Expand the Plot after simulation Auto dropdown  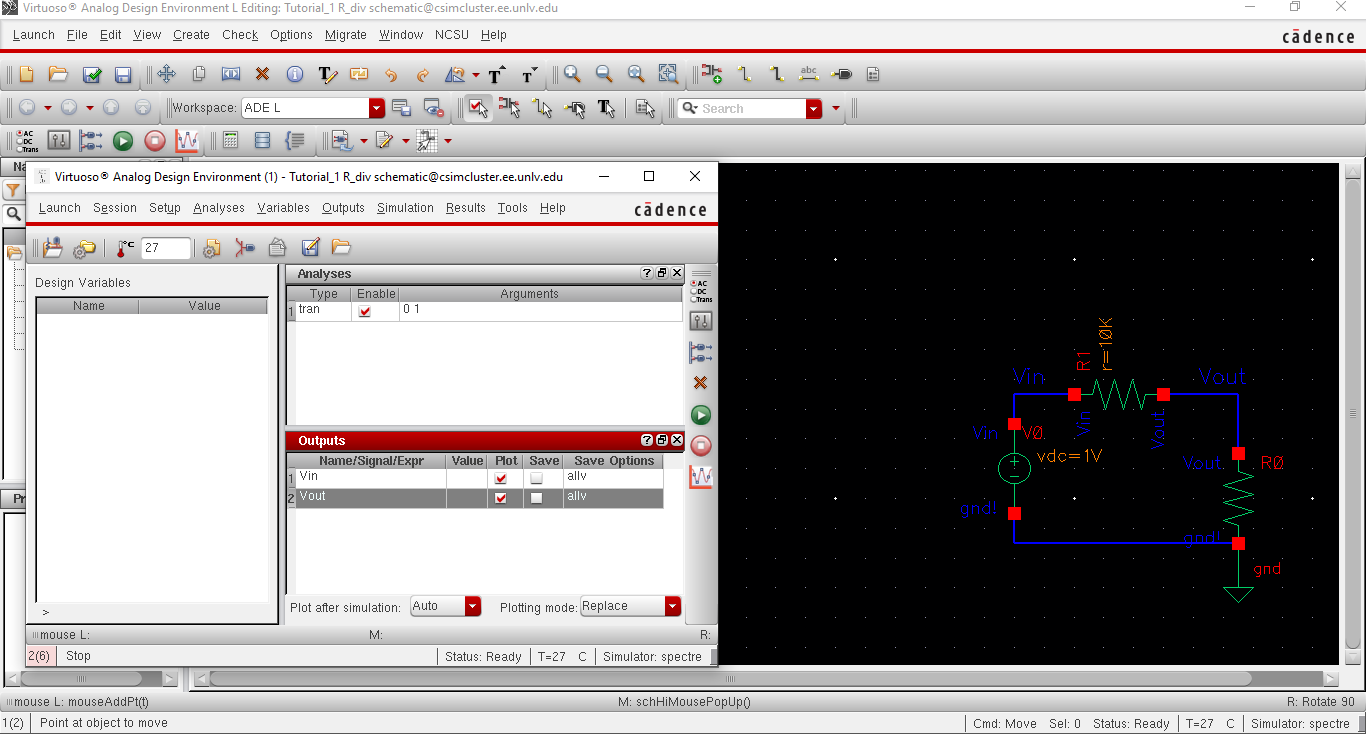[x=472, y=606]
